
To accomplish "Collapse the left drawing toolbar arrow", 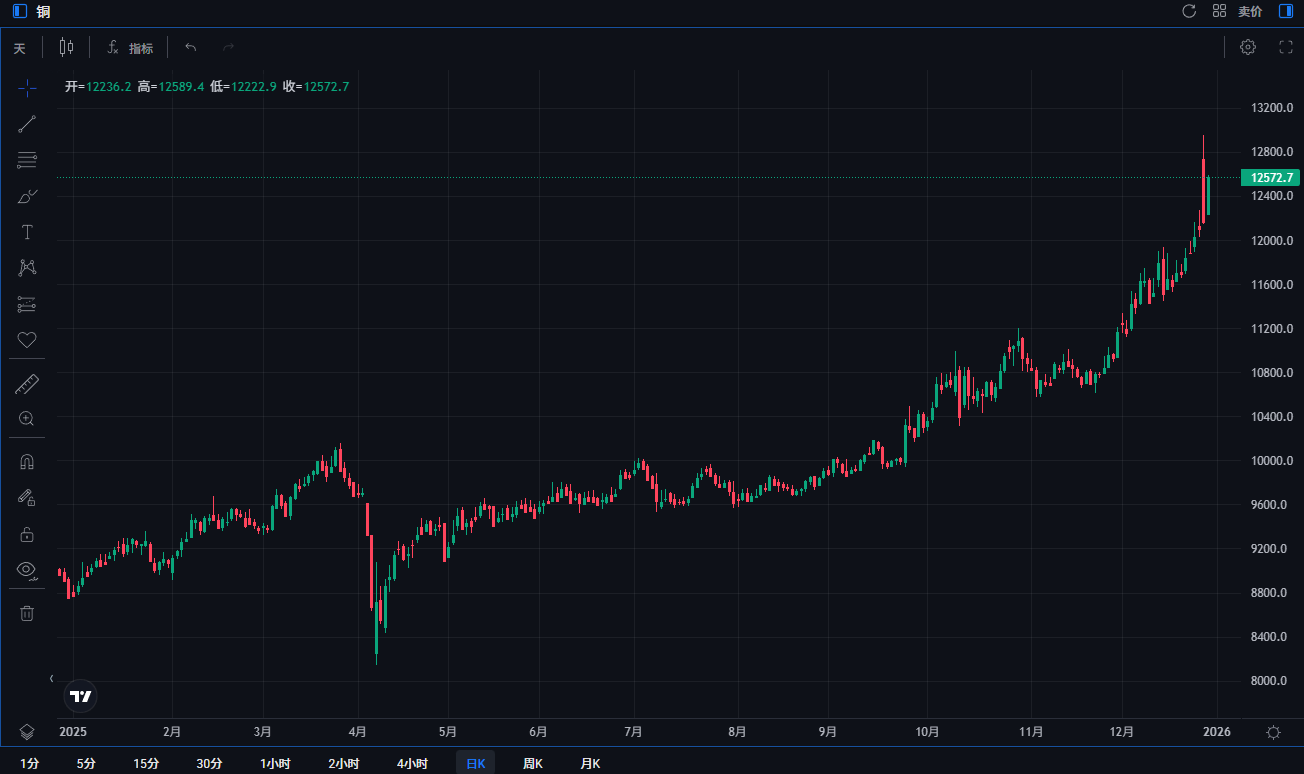I will coord(52,678).
